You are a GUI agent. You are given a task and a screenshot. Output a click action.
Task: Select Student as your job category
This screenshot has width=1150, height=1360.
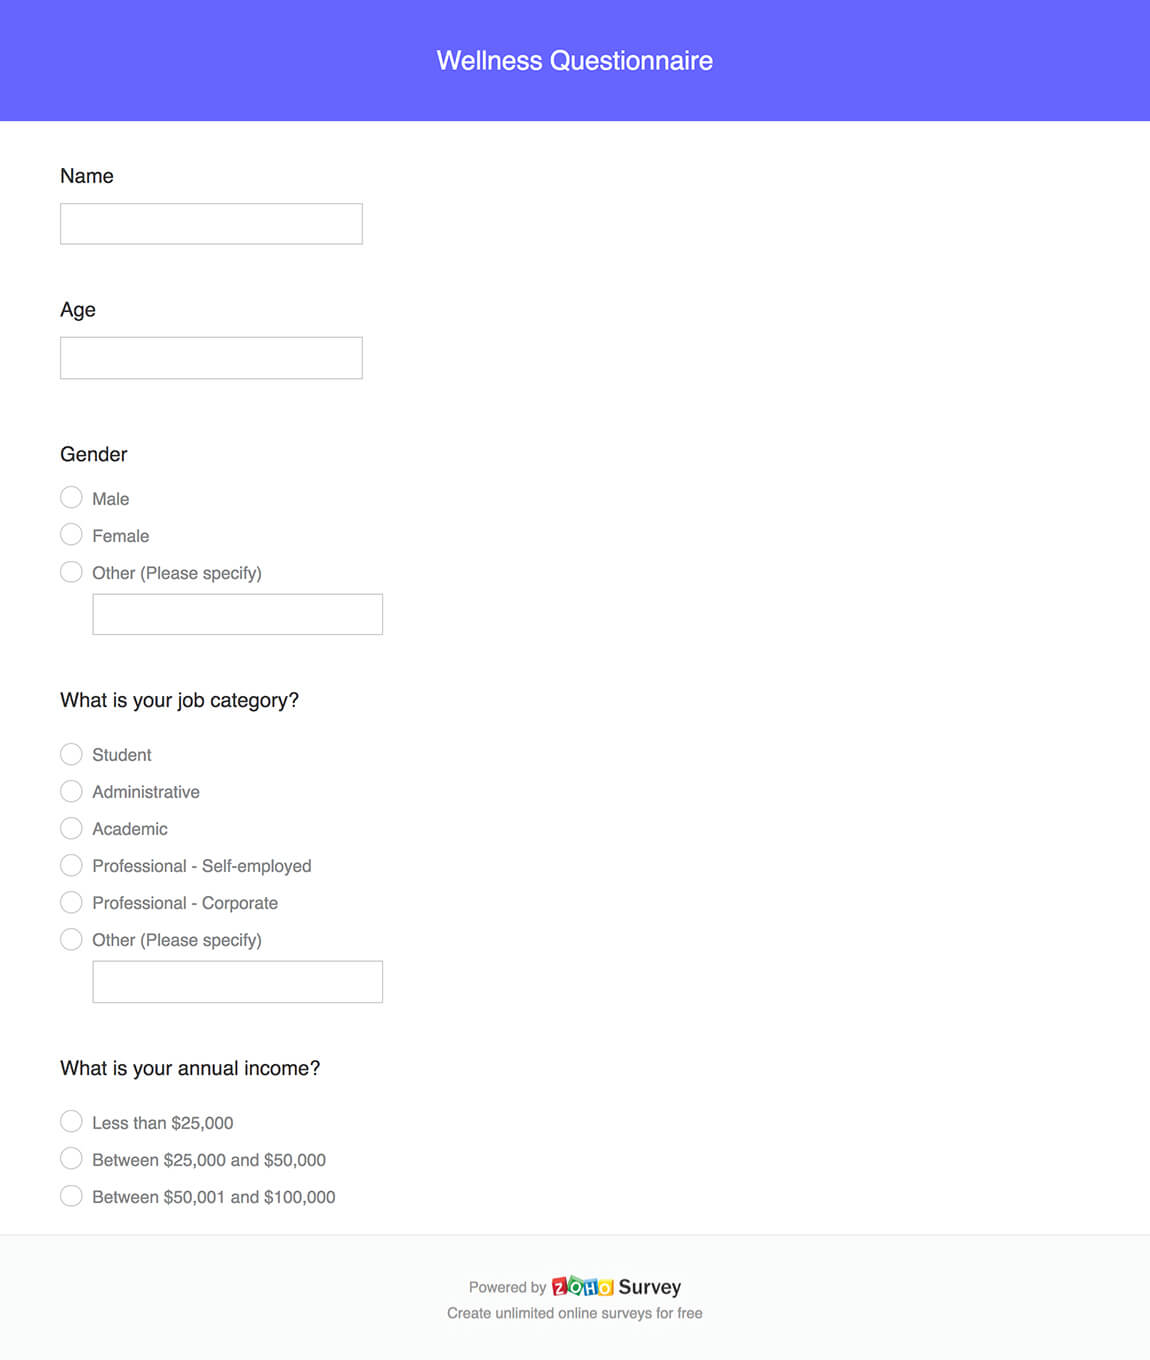click(71, 754)
